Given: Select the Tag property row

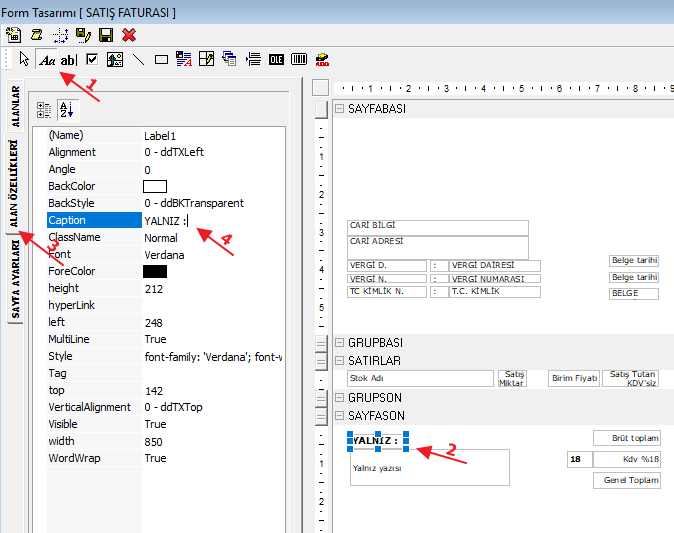Looking at the screenshot, I should [x=165, y=373].
